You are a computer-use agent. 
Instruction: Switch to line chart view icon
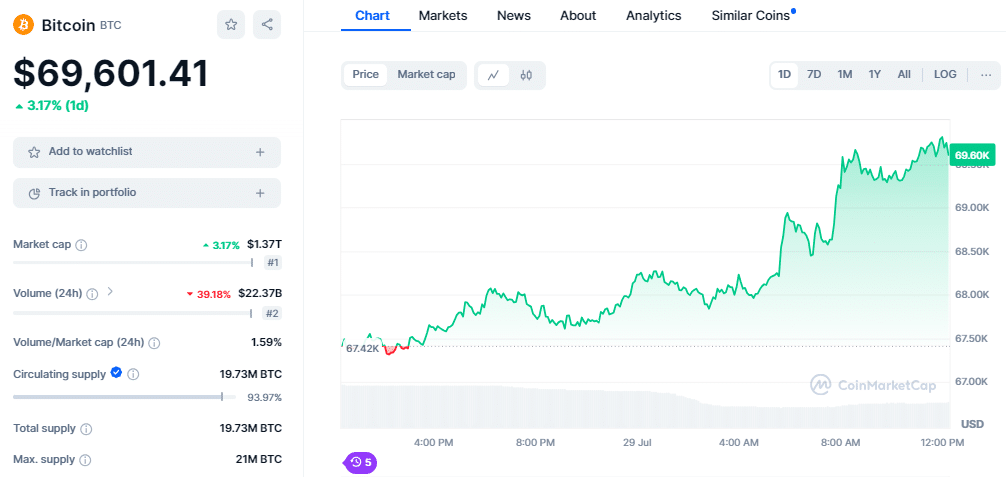pos(493,75)
